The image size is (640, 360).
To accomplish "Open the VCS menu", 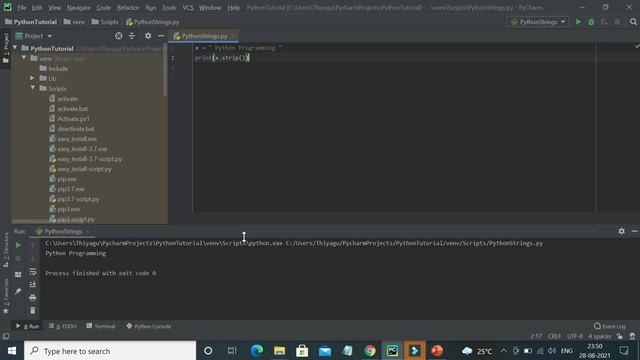I will click(188, 8).
